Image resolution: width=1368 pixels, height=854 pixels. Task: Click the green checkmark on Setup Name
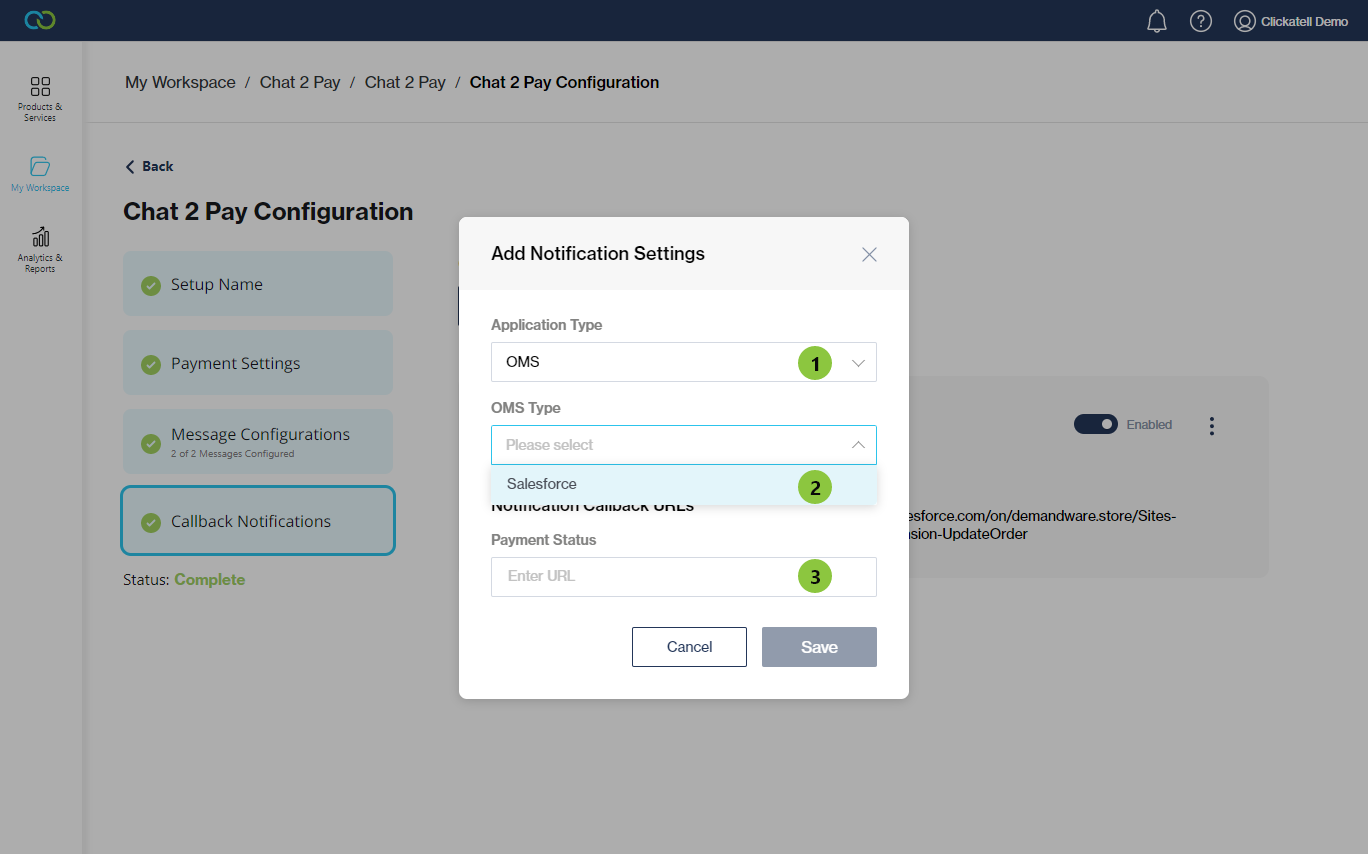150,286
